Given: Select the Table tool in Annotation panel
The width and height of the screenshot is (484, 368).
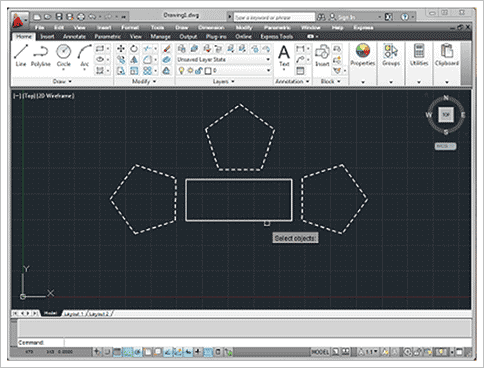Looking at the screenshot, I should click(x=300, y=71).
